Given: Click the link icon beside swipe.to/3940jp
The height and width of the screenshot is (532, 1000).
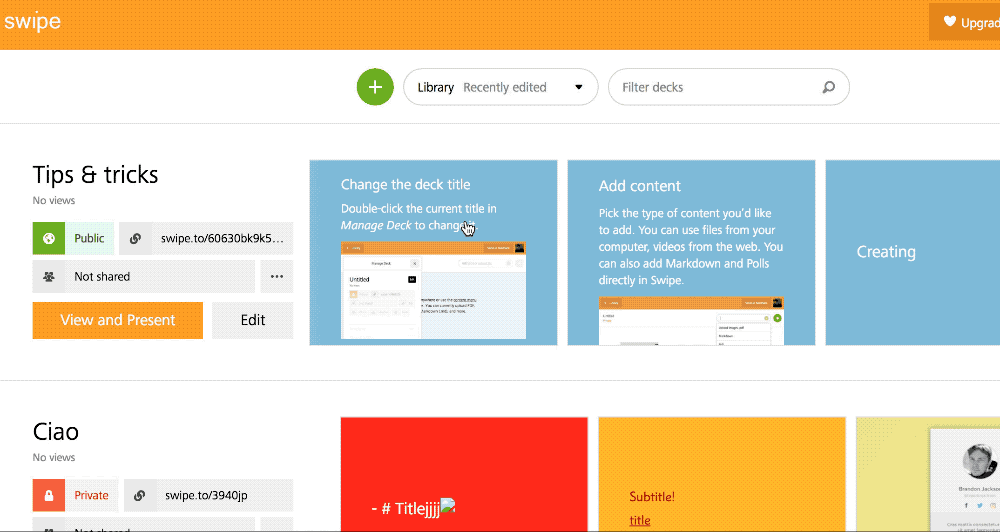Looking at the screenshot, I should (139, 495).
